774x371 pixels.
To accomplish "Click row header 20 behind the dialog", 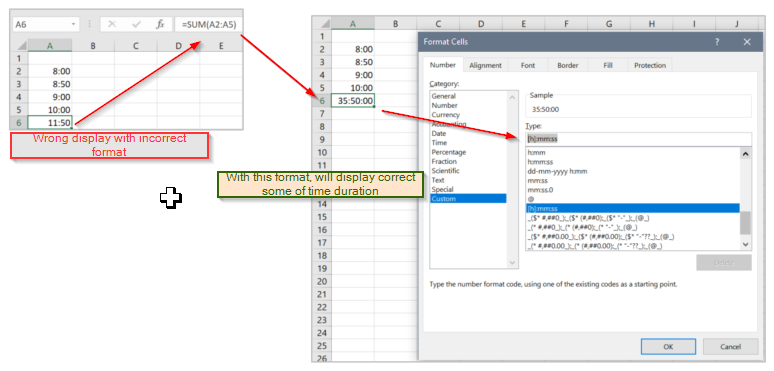I will pyautogui.click(x=322, y=281).
